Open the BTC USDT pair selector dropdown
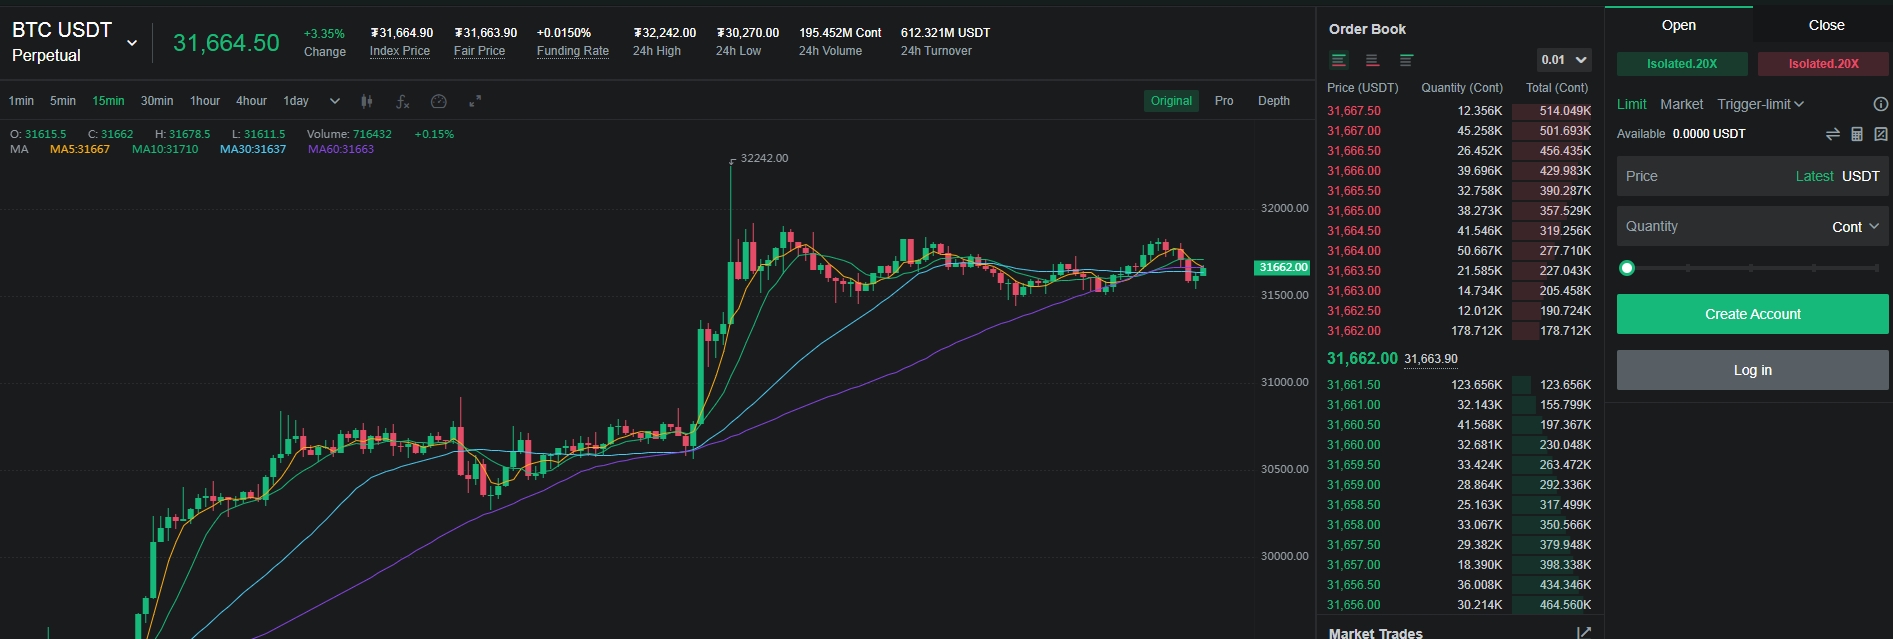The height and width of the screenshot is (639, 1893). pyautogui.click(x=131, y=43)
